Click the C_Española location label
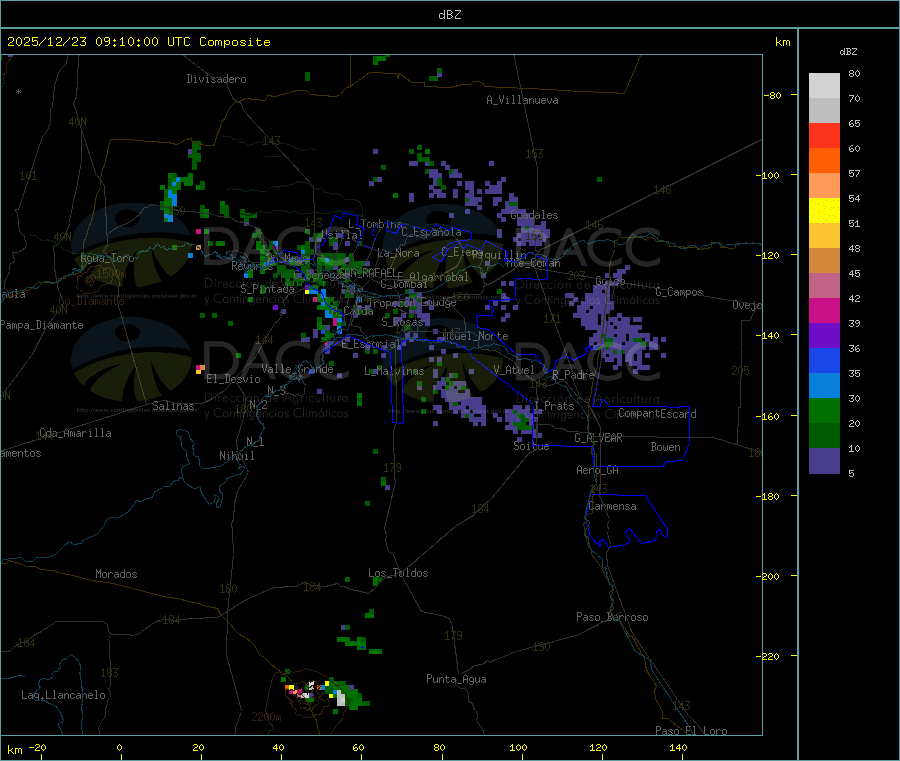Viewport: 900px width, 761px height. pos(432,232)
